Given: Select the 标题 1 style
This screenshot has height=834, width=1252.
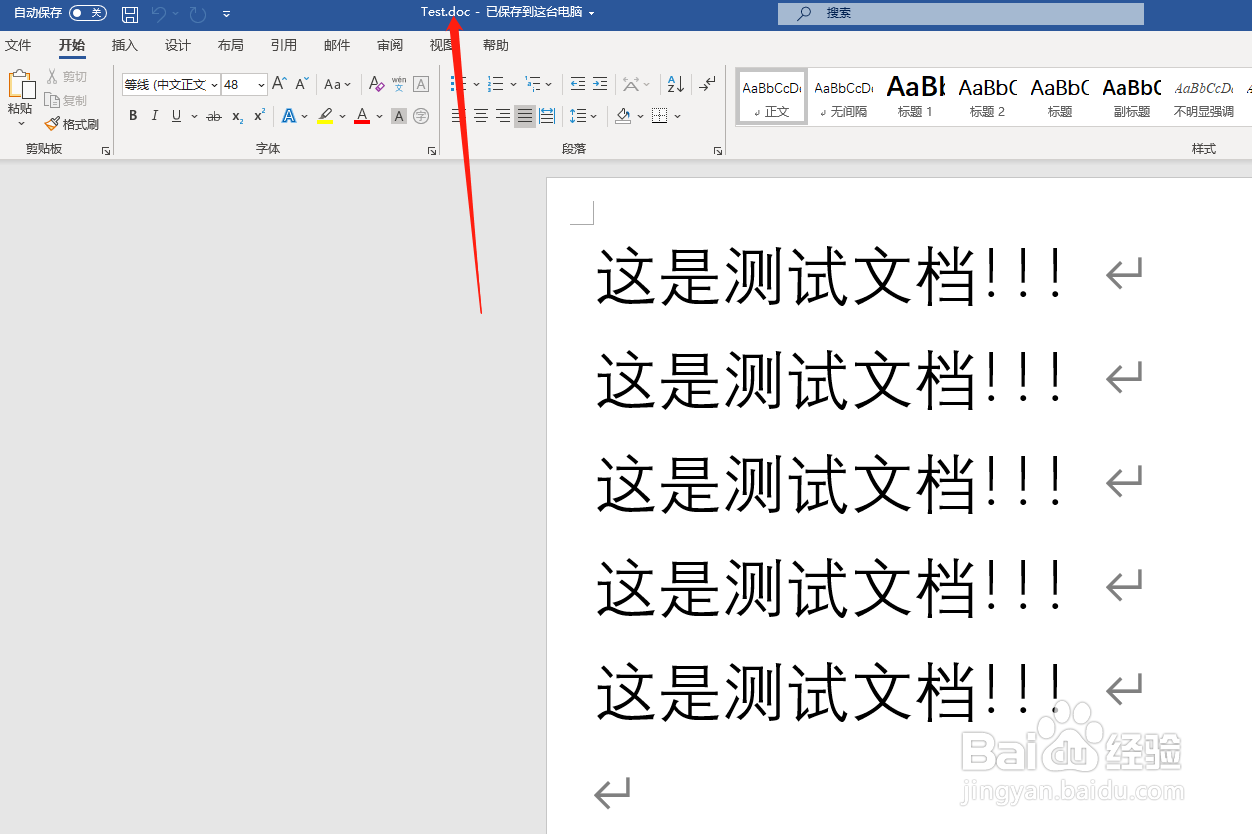Looking at the screenshot, I should [914, 95].
